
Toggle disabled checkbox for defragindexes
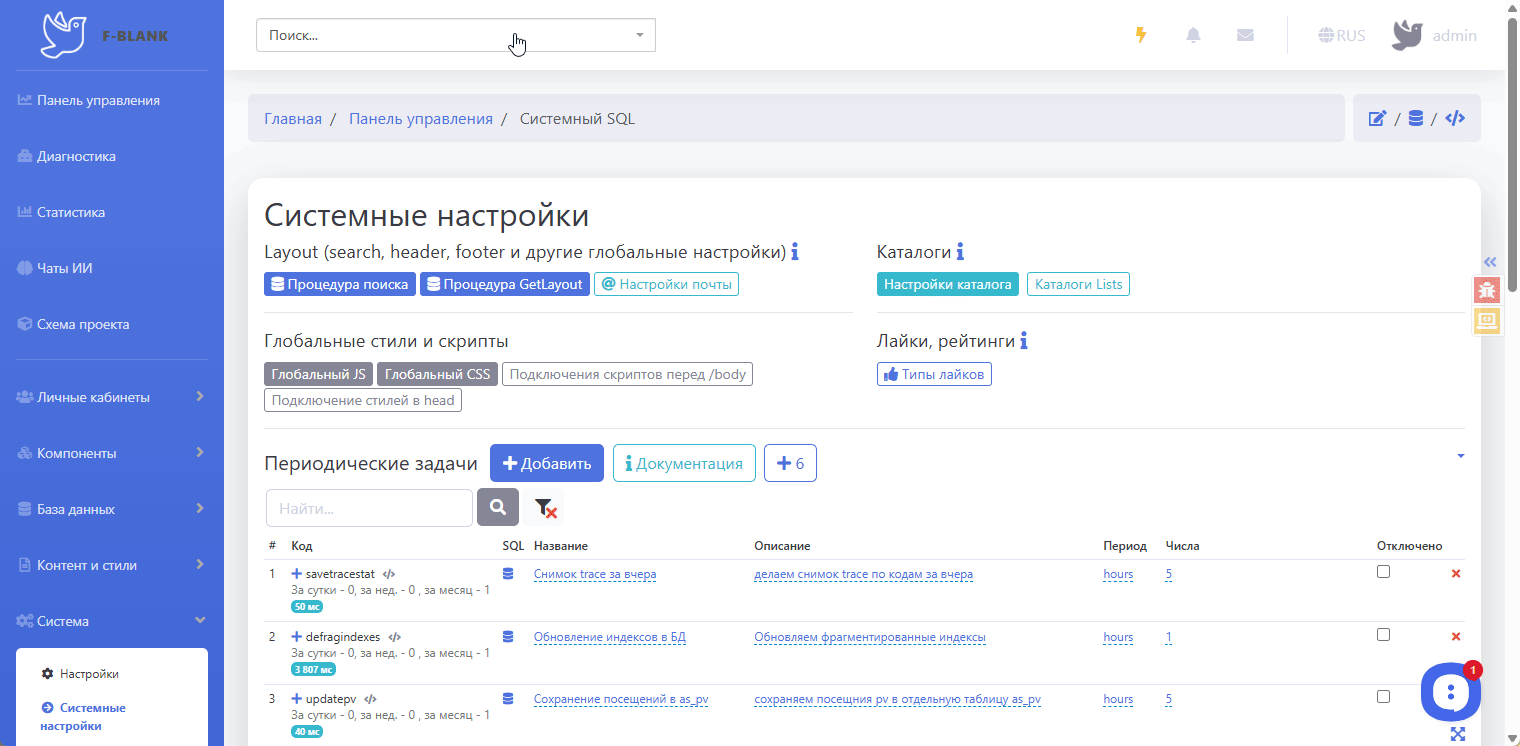(1383, 635)
